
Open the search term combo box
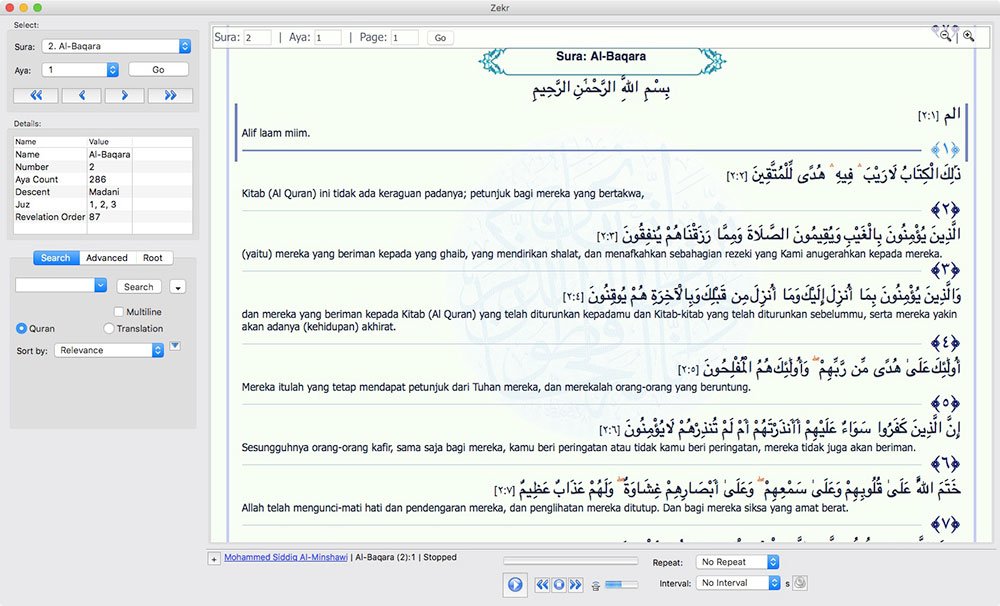coord(61,285)
